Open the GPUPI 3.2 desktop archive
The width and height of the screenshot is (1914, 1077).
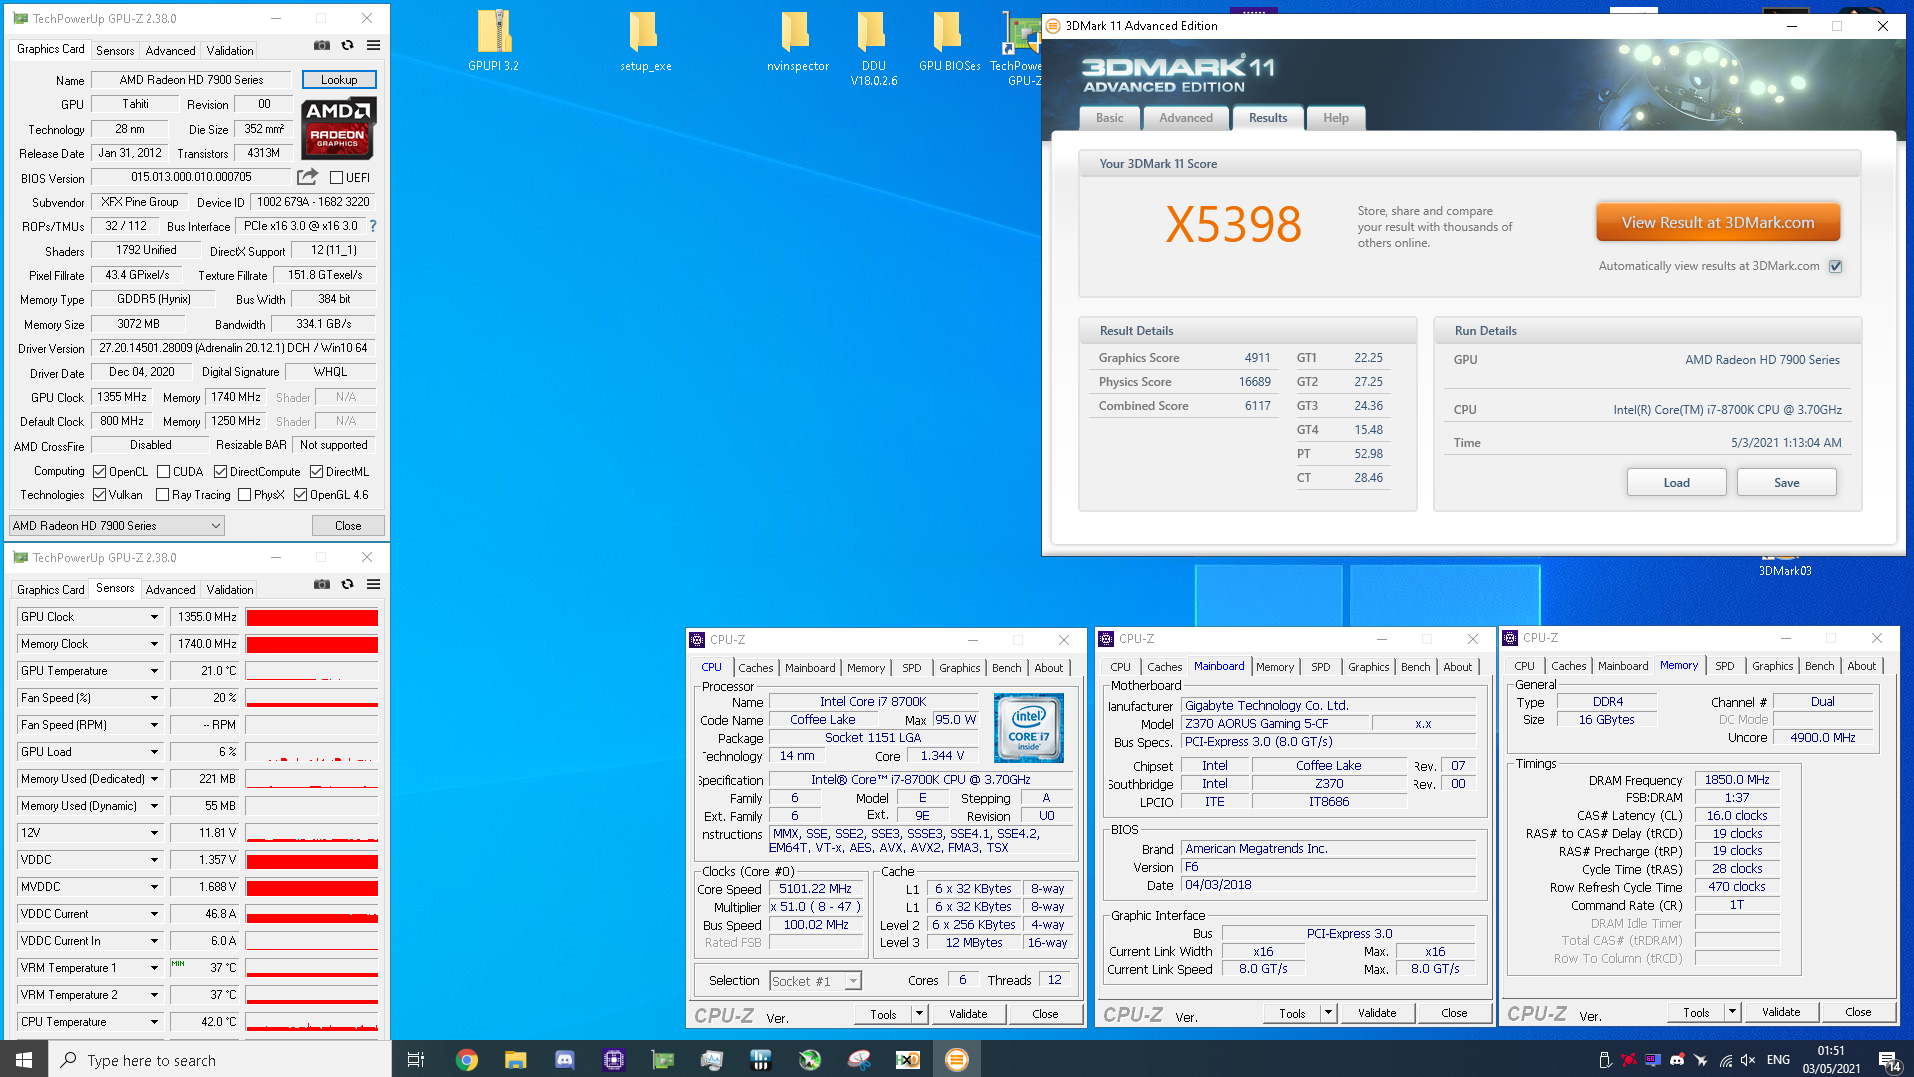[x=494, y=40]
